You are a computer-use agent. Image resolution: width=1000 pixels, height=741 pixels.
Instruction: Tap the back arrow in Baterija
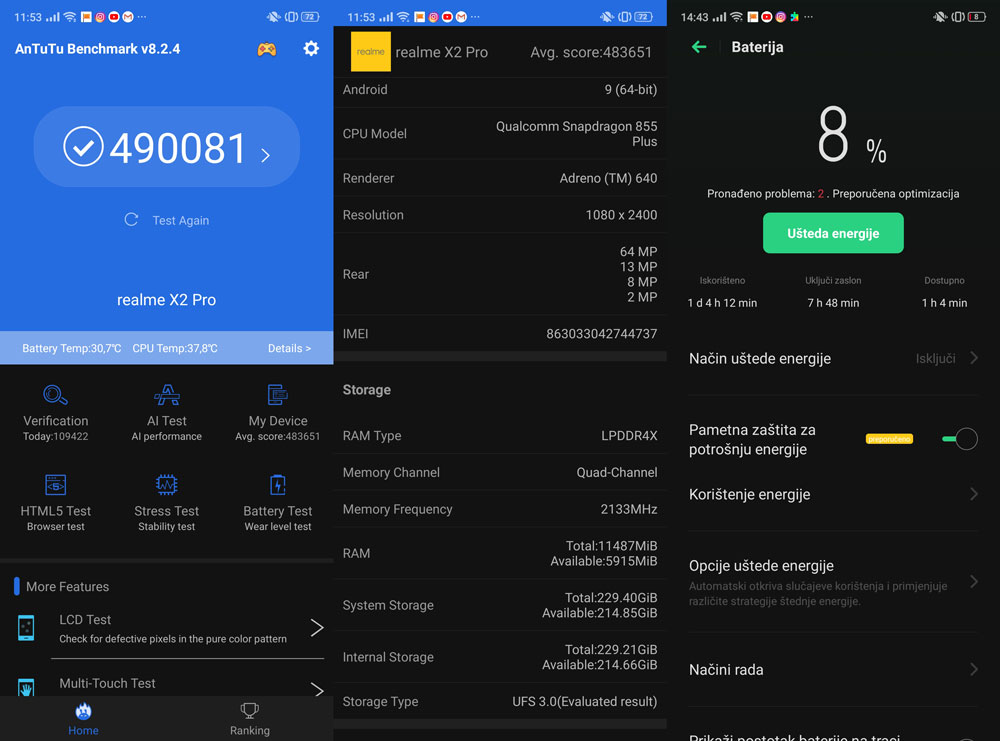[699, 47]
